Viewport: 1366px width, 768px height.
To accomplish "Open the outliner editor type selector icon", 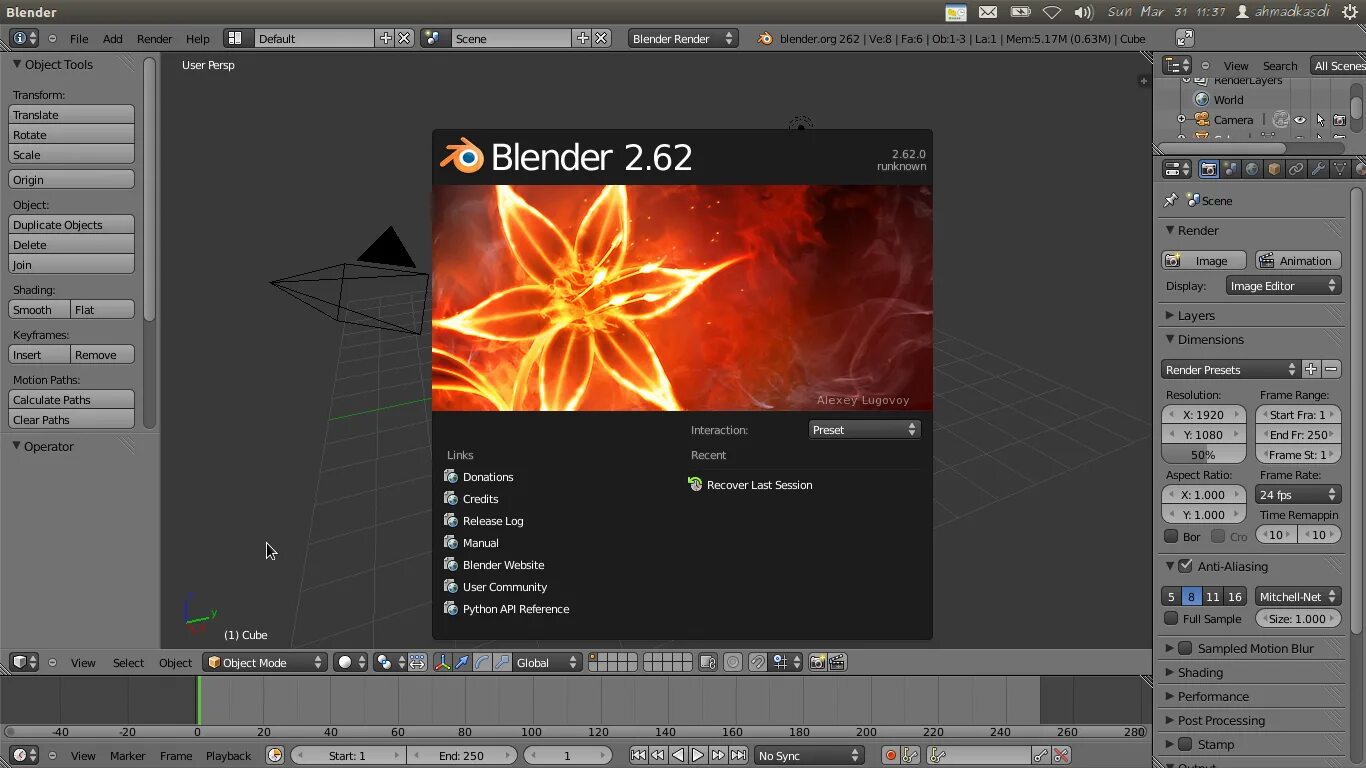I will point(1178,65).
